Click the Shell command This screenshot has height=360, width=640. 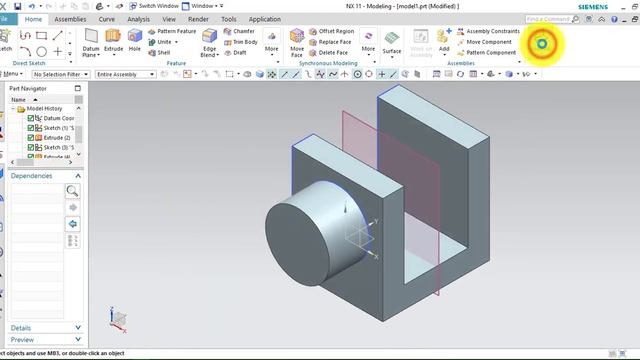[x=159, y=52]
